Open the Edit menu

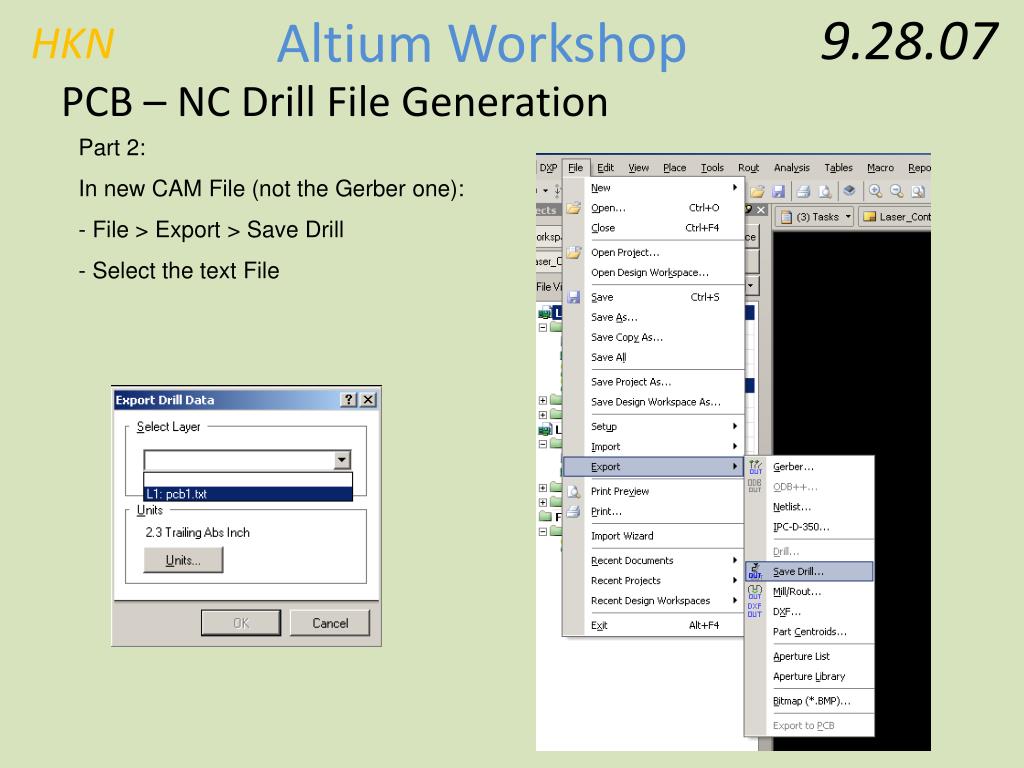pos(605,168)
